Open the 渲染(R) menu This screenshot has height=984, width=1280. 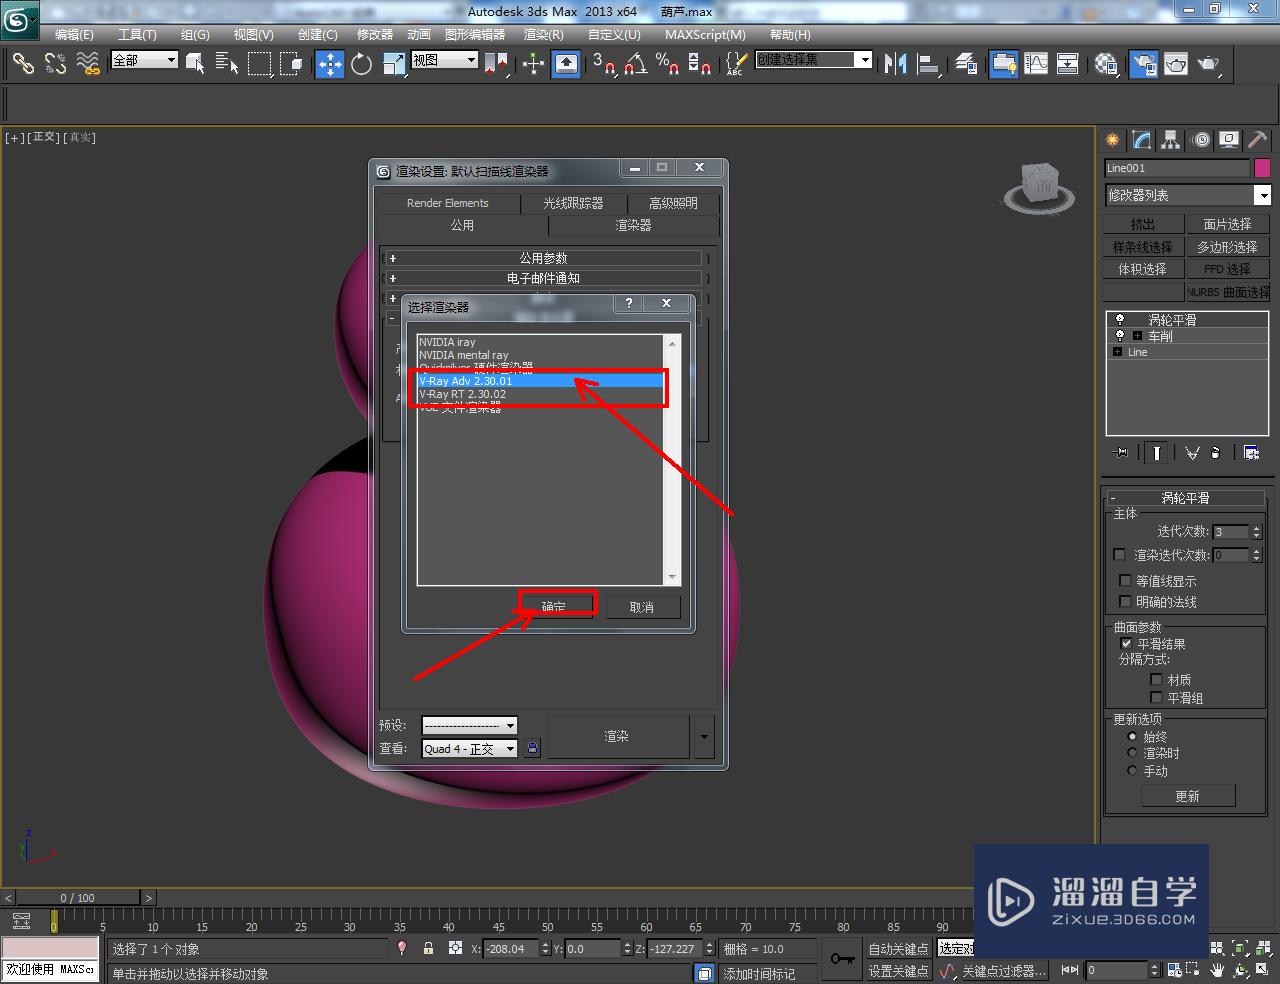point(544,34)
